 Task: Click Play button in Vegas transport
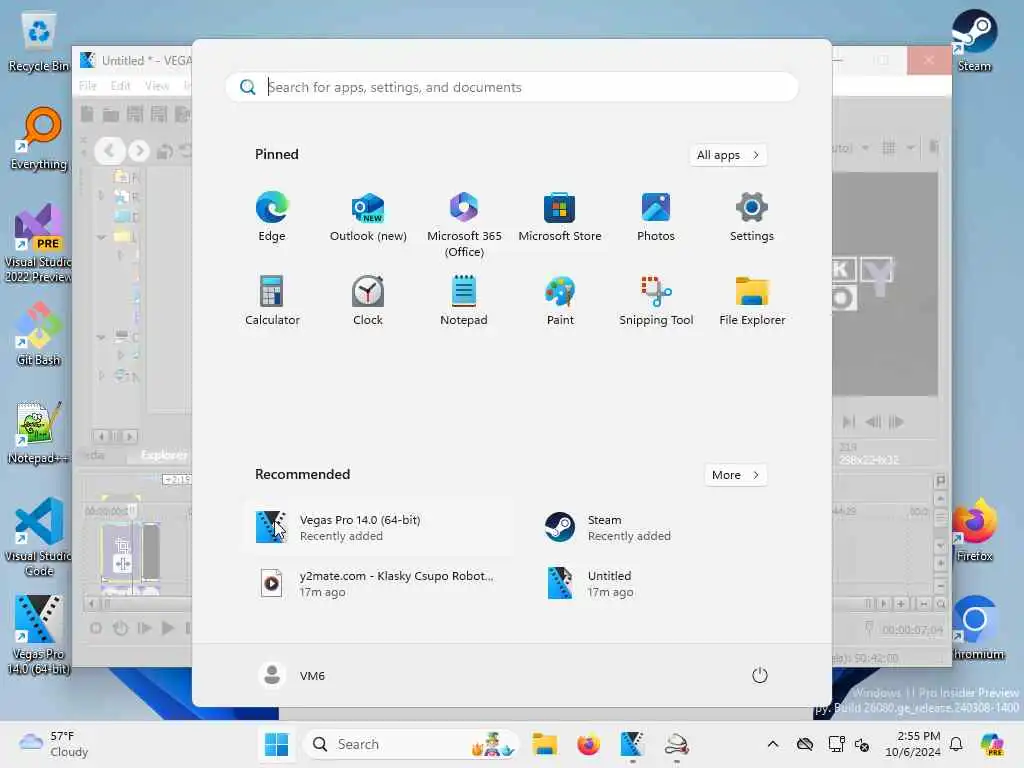tap(167, 628)
